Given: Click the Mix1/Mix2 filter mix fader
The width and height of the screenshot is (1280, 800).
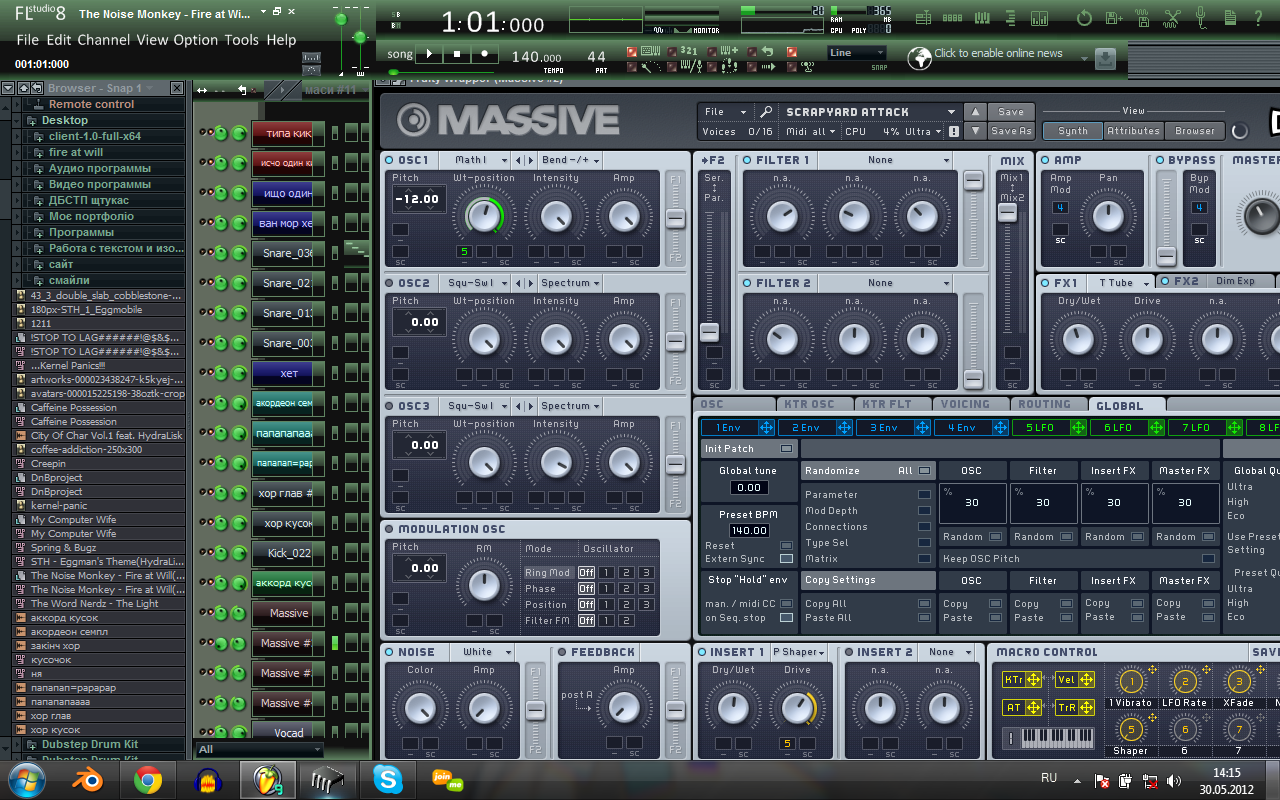Looking at the screenshot, I should tap(1008, 212).
